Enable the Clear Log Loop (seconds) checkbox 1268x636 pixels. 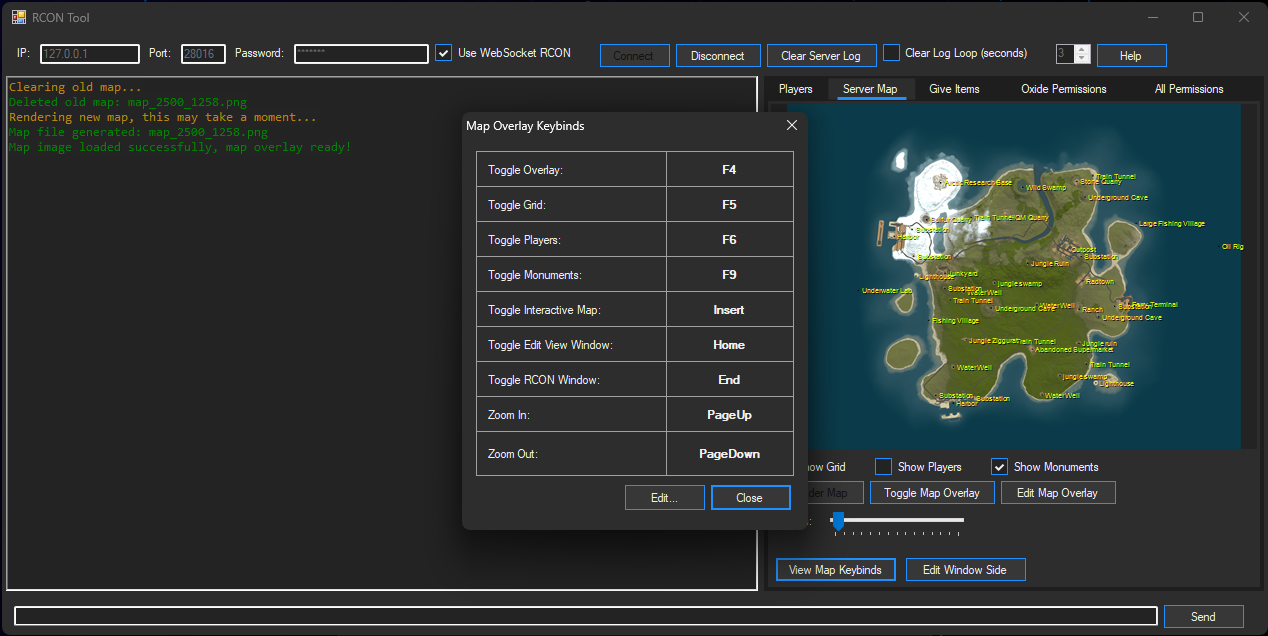click(x=892, y=53)
